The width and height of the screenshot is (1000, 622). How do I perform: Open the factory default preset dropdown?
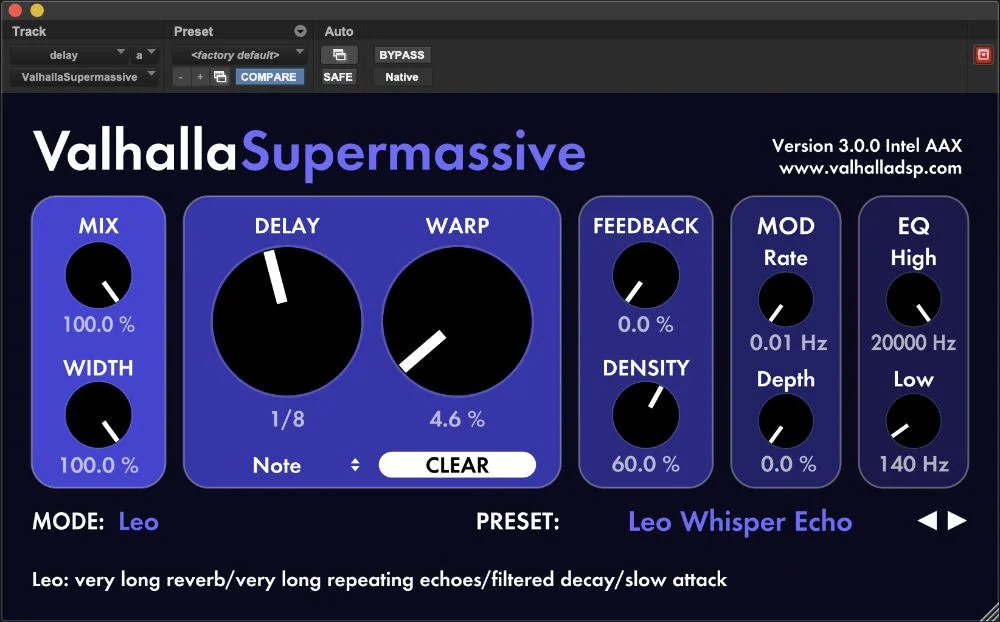pyautogui.click(x=239, y=55)
